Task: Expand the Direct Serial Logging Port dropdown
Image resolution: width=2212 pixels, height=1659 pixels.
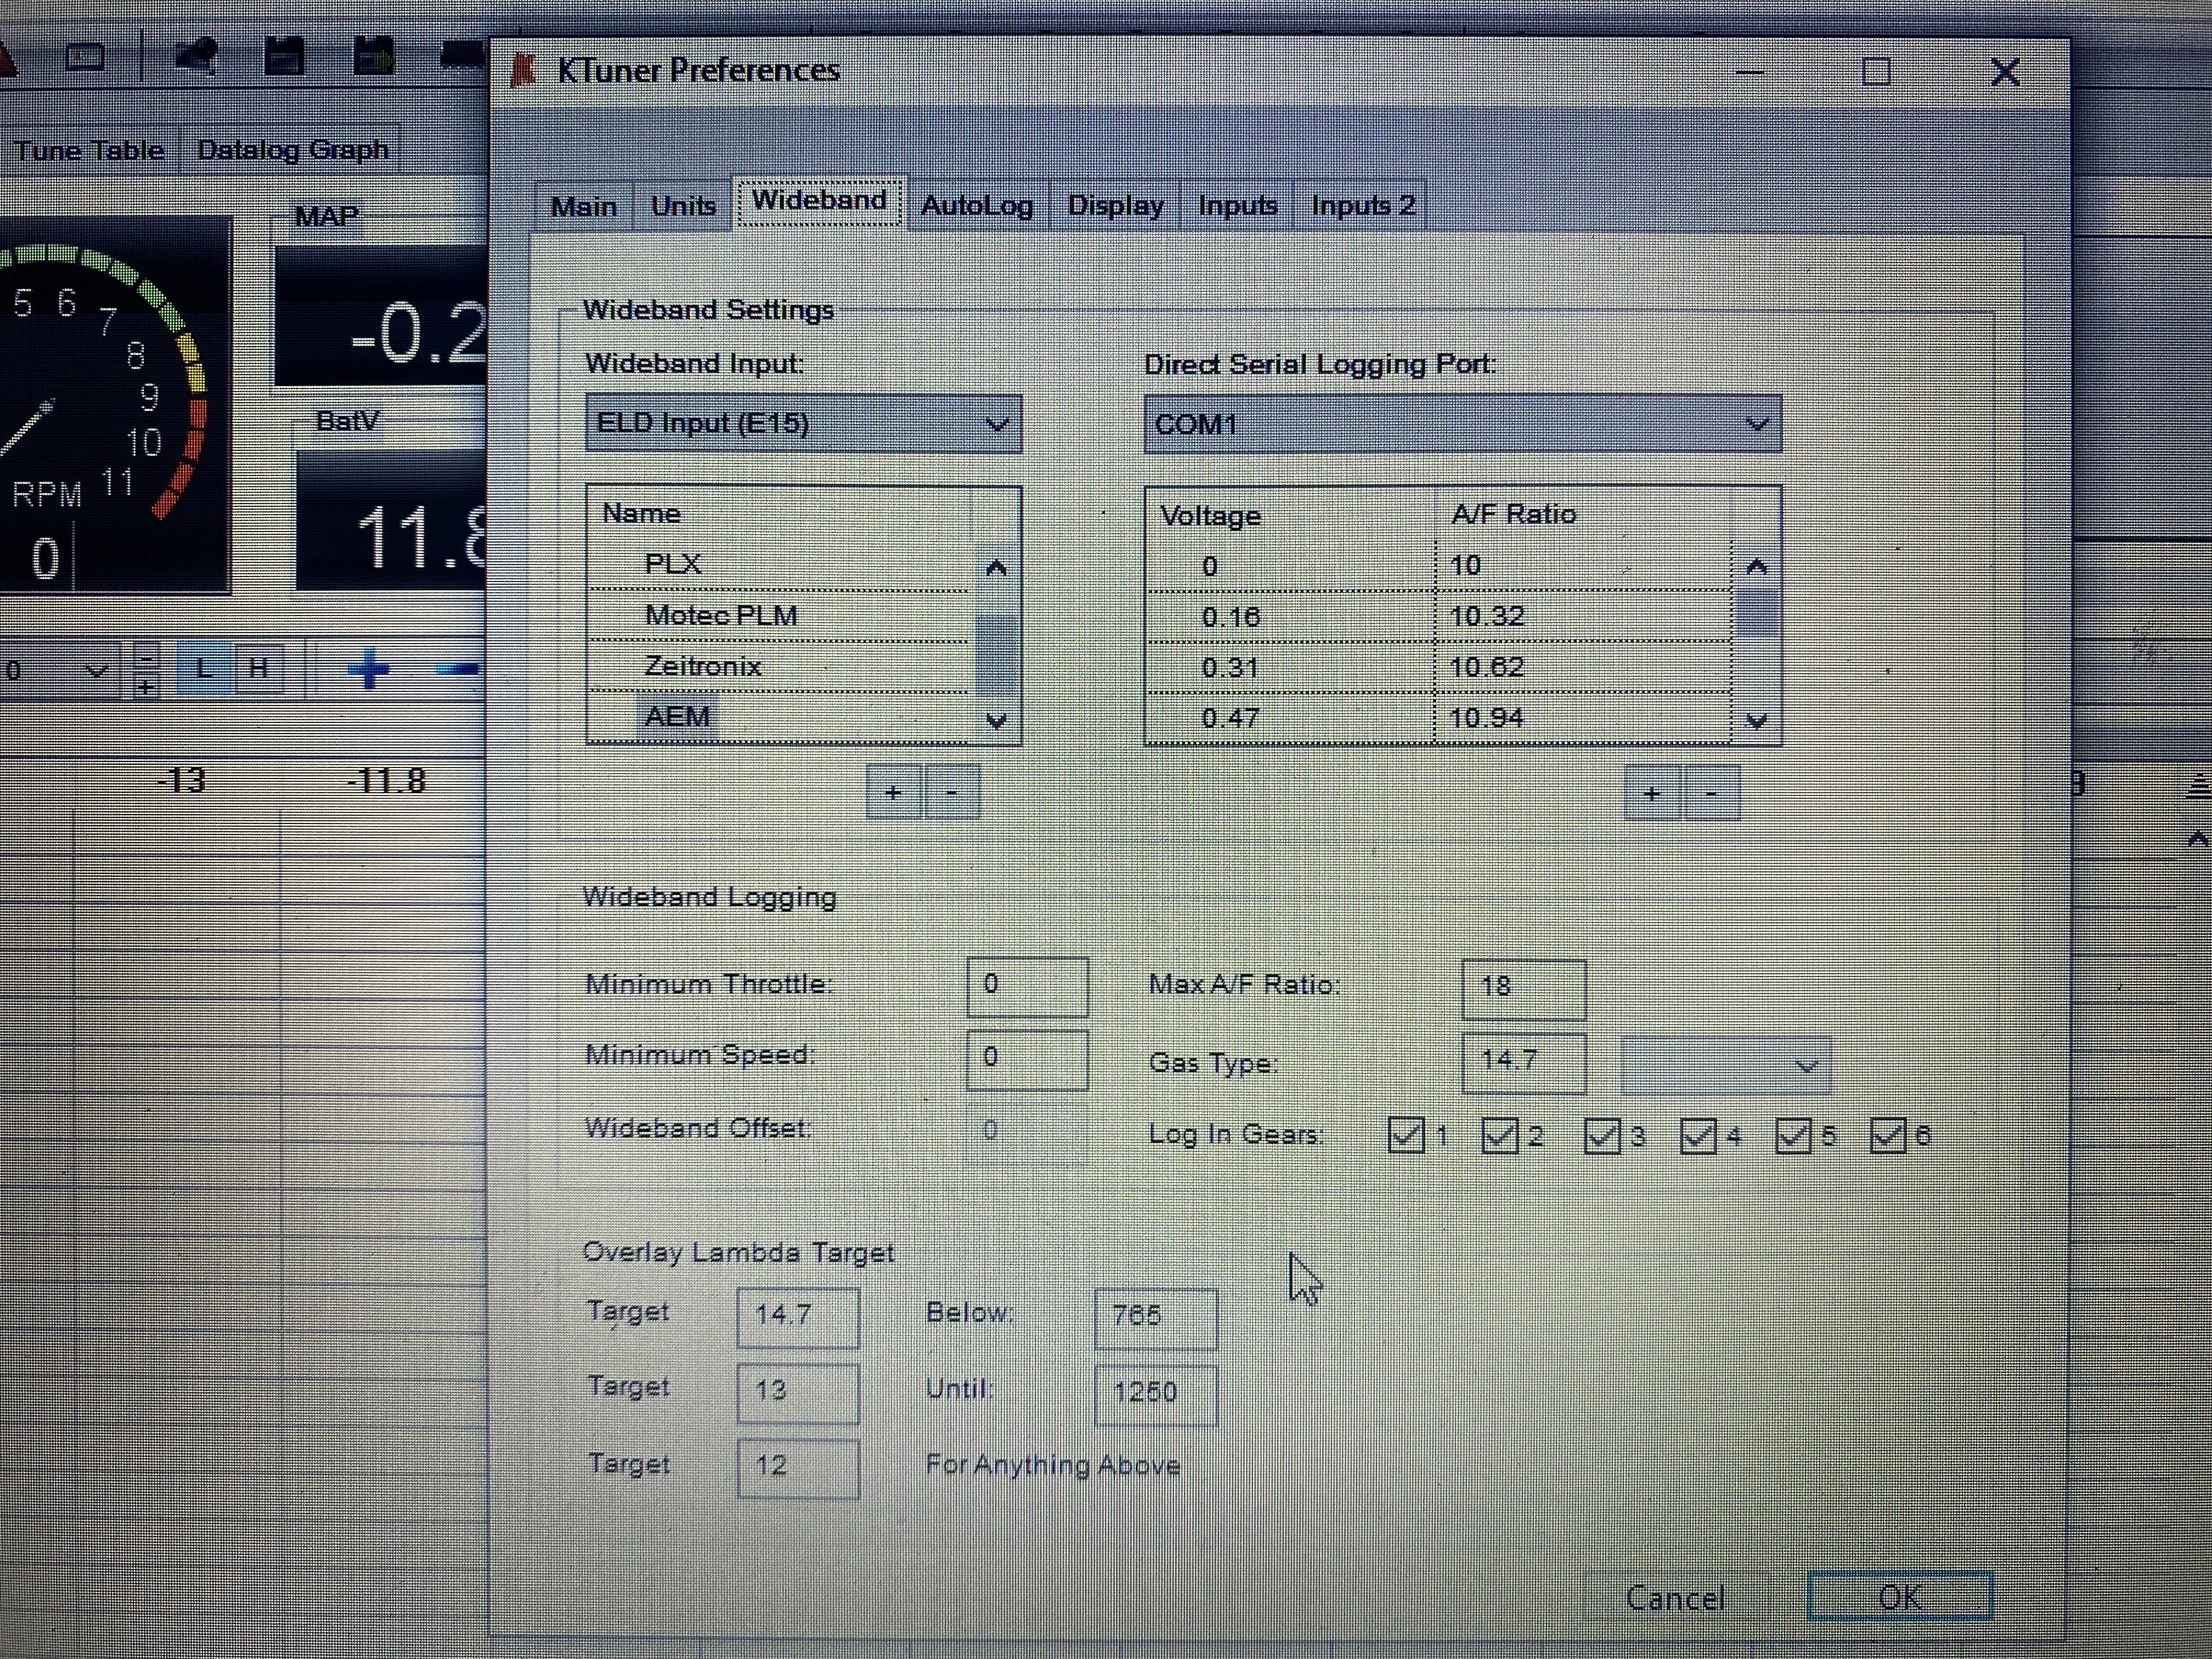Action: (1462, 424)
